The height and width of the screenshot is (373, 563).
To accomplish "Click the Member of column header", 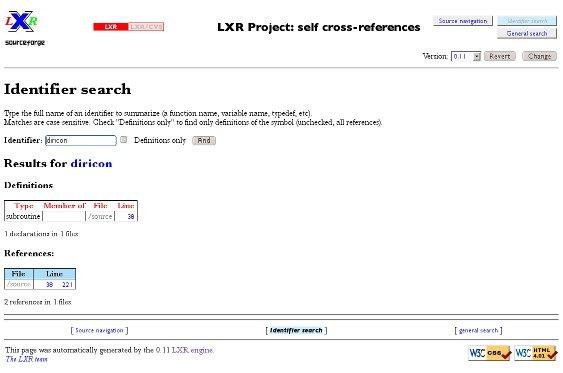I will tap(64, 206).
